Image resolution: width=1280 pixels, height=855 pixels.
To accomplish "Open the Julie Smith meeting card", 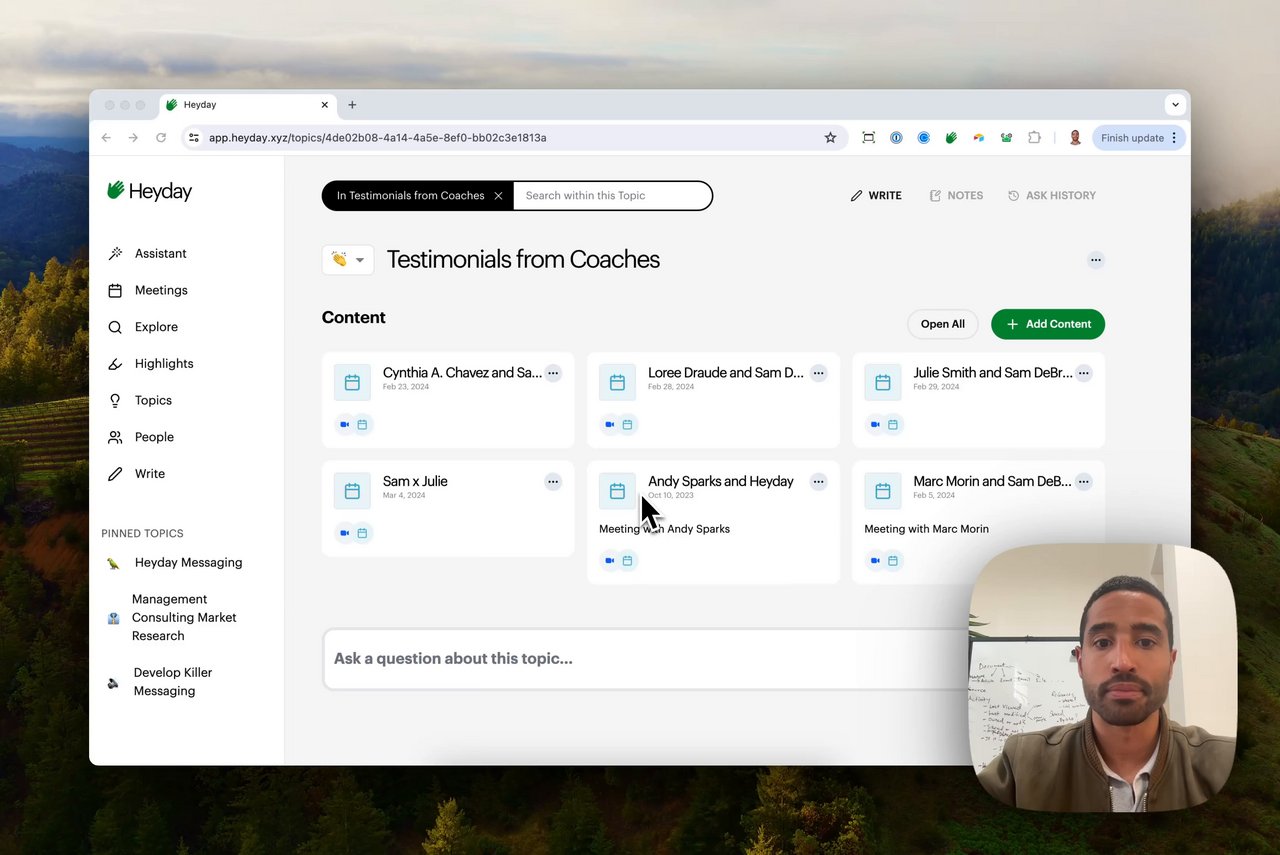I will (x=978, y=400).
